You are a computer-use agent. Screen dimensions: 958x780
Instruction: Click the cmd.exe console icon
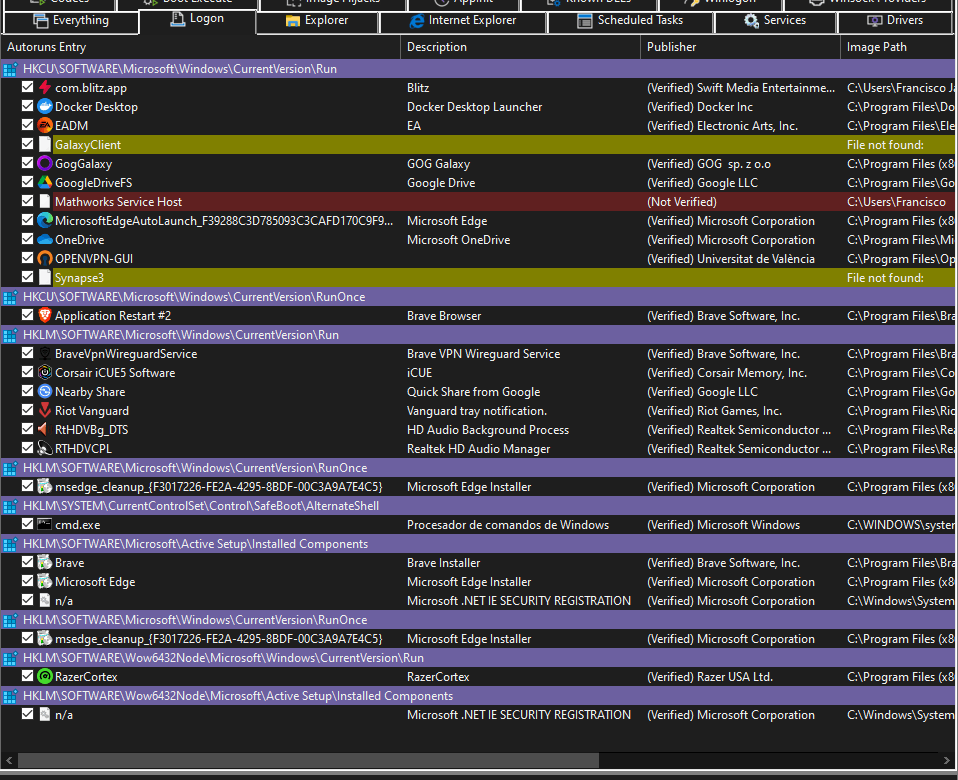45,524
